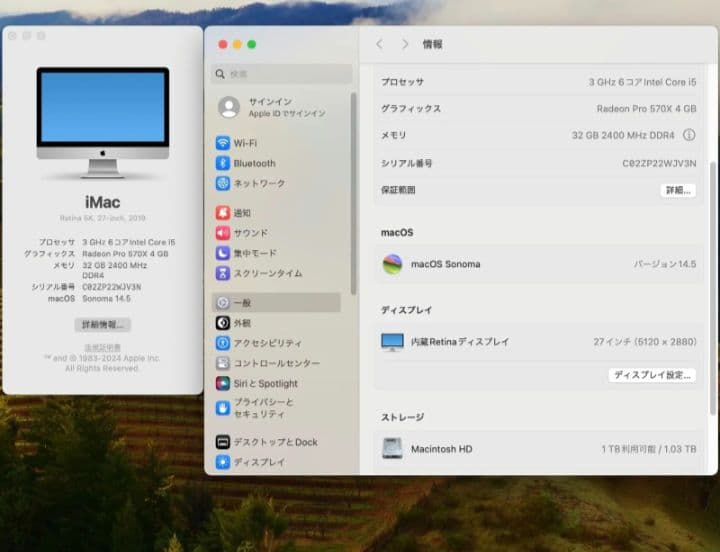Open the 集中モード moon icon
Viewport: 720px width, 552px height.
coord(223,253)
